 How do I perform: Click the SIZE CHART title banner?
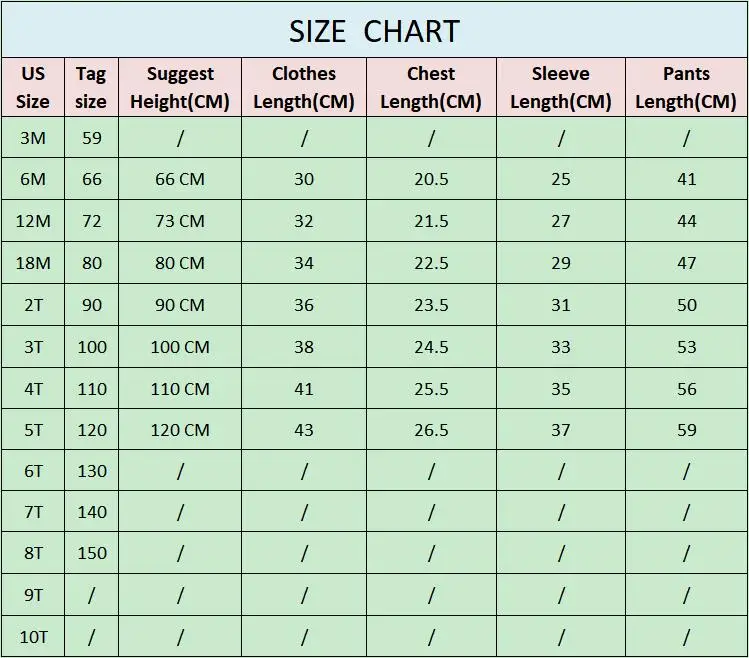point(374,31)
